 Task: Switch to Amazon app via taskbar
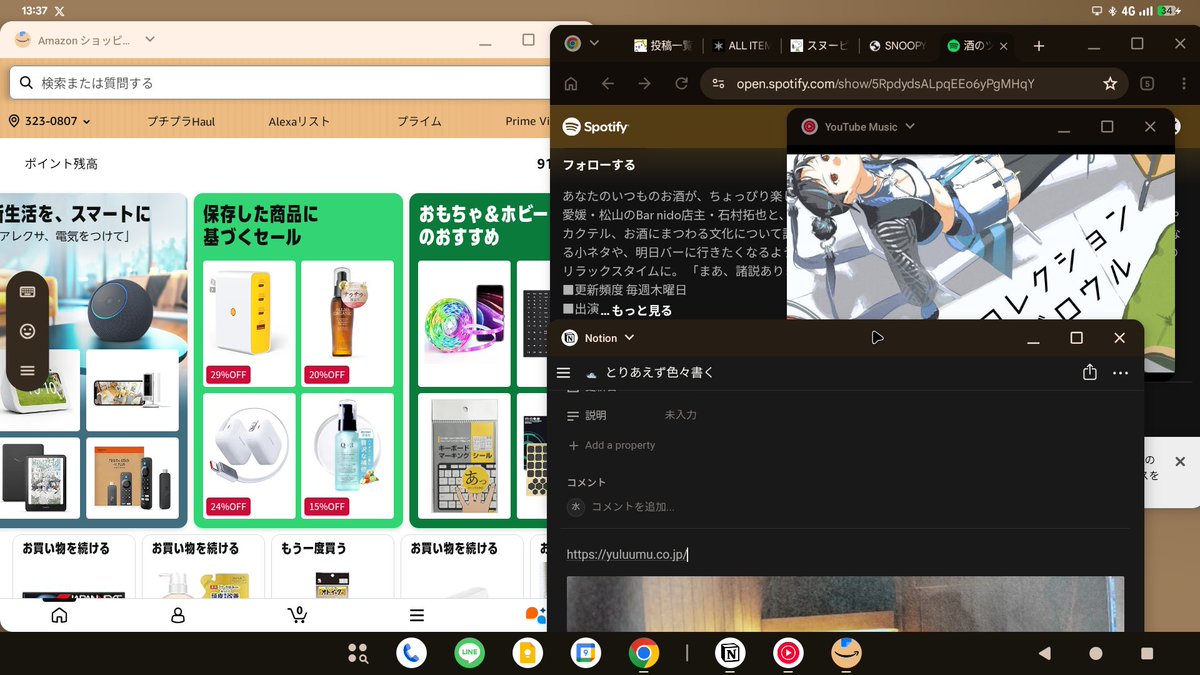(846, 653)
